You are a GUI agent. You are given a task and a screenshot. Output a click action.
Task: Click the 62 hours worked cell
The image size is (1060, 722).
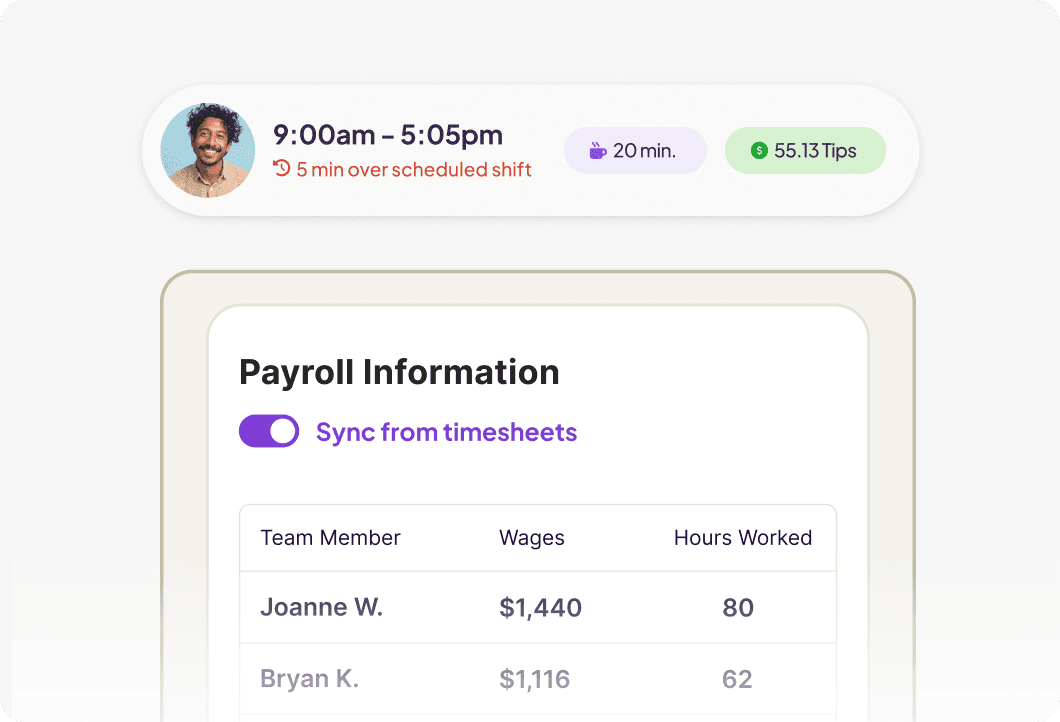pos(737,679)
